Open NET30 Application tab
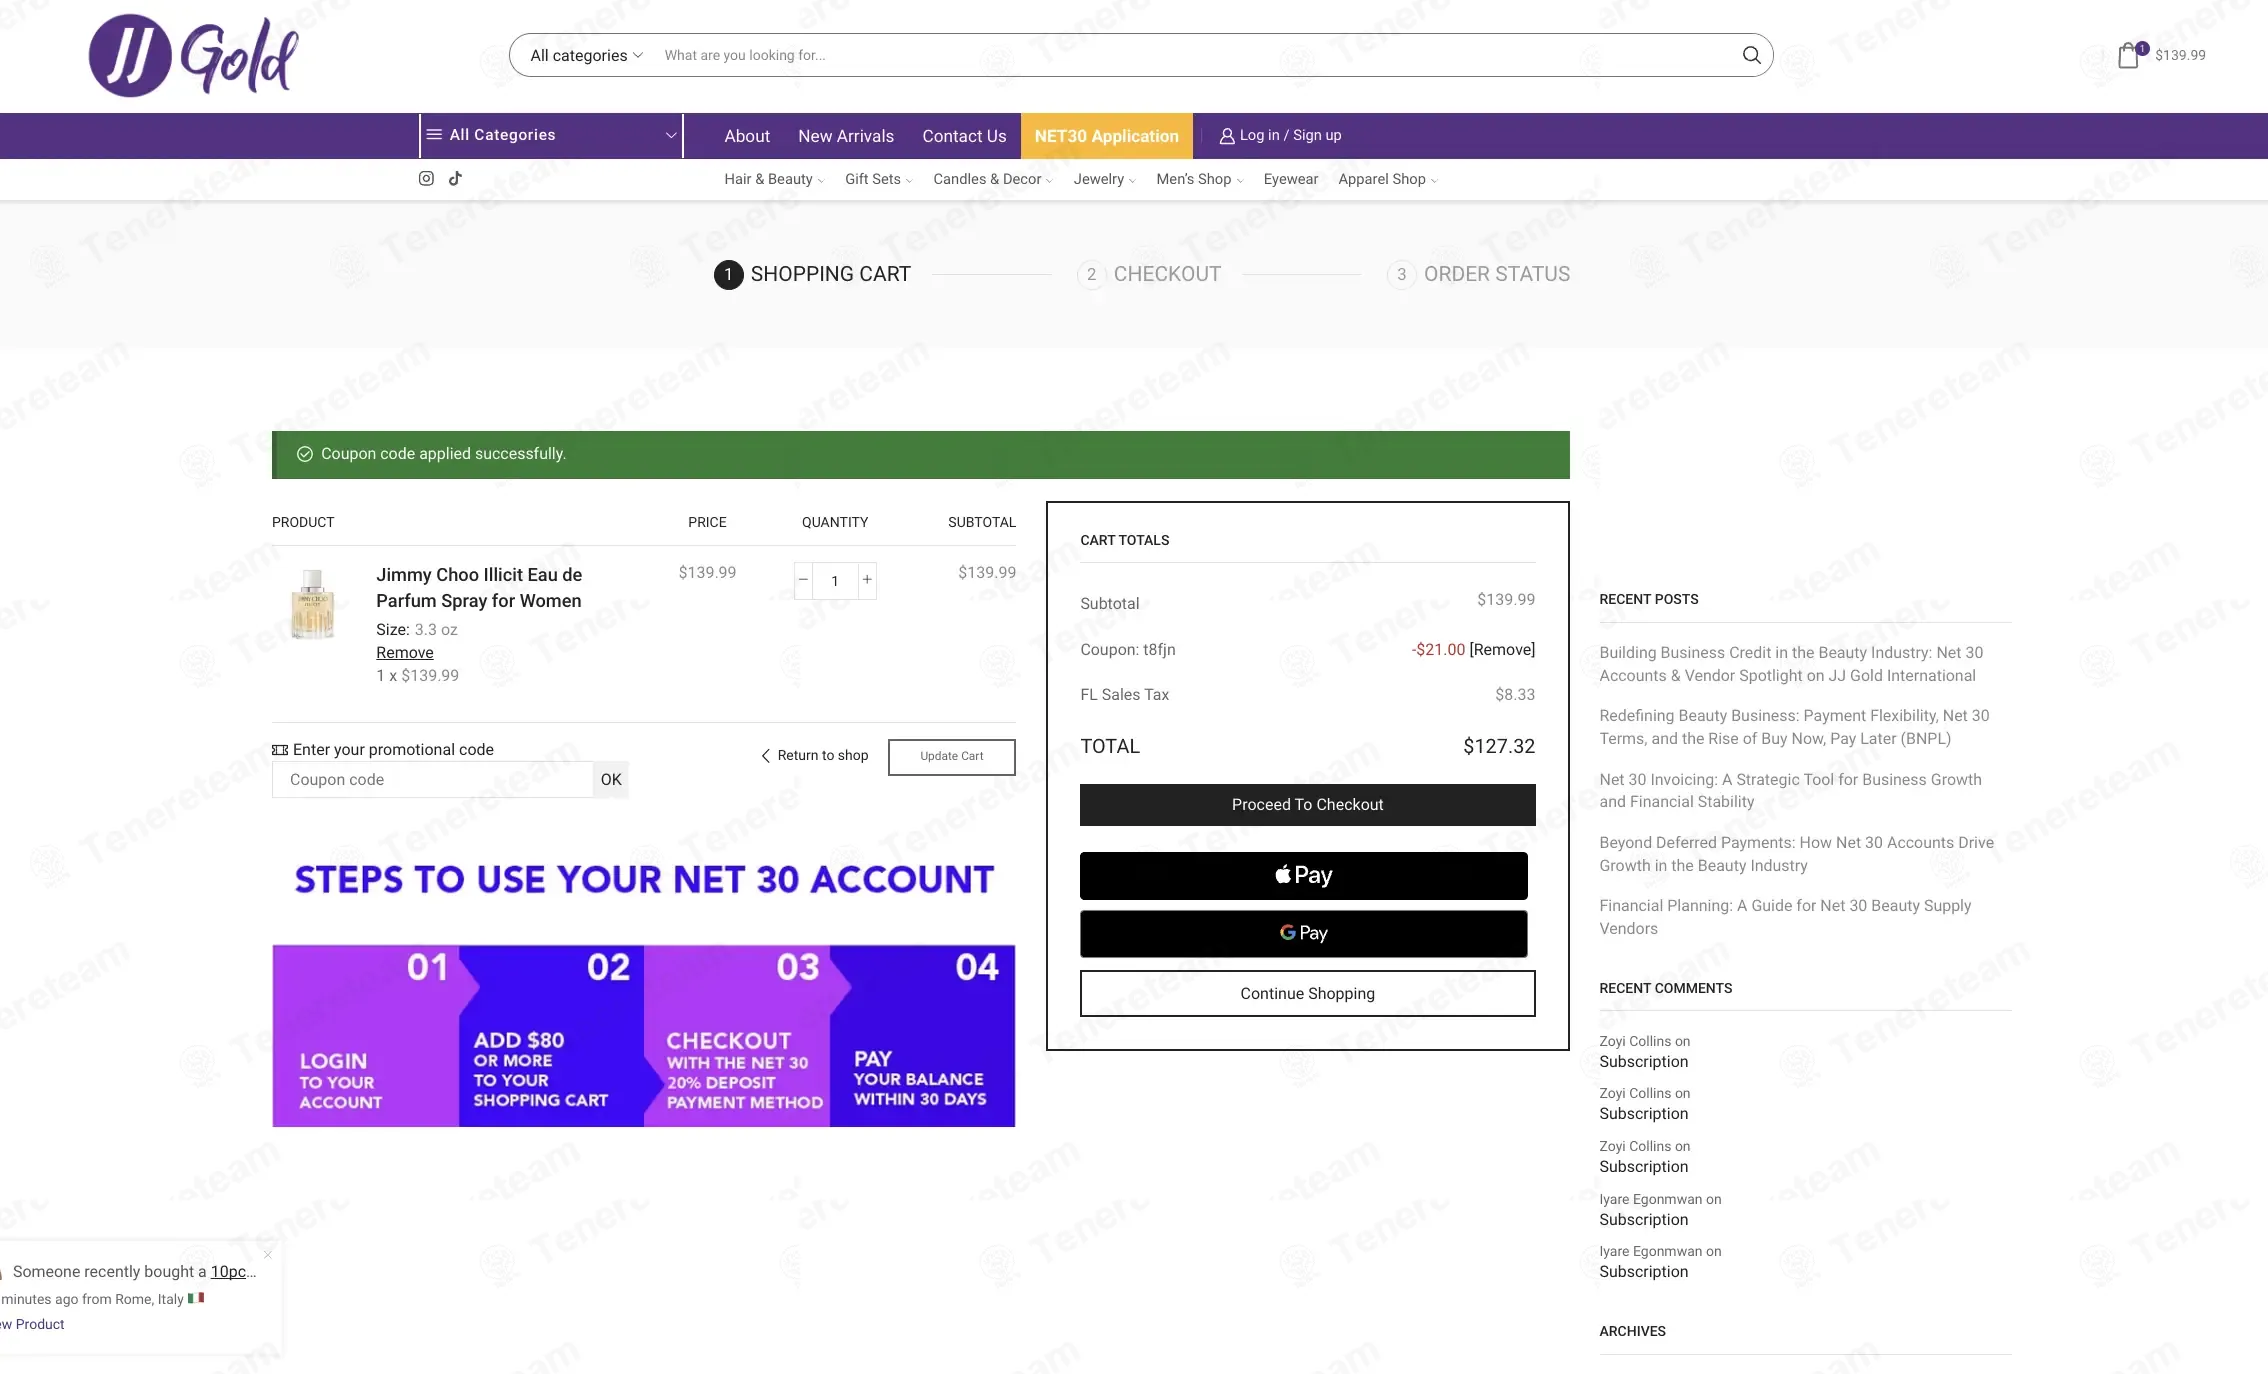This screenshot has width=2268, height=1374. [x=1106, y=136]
